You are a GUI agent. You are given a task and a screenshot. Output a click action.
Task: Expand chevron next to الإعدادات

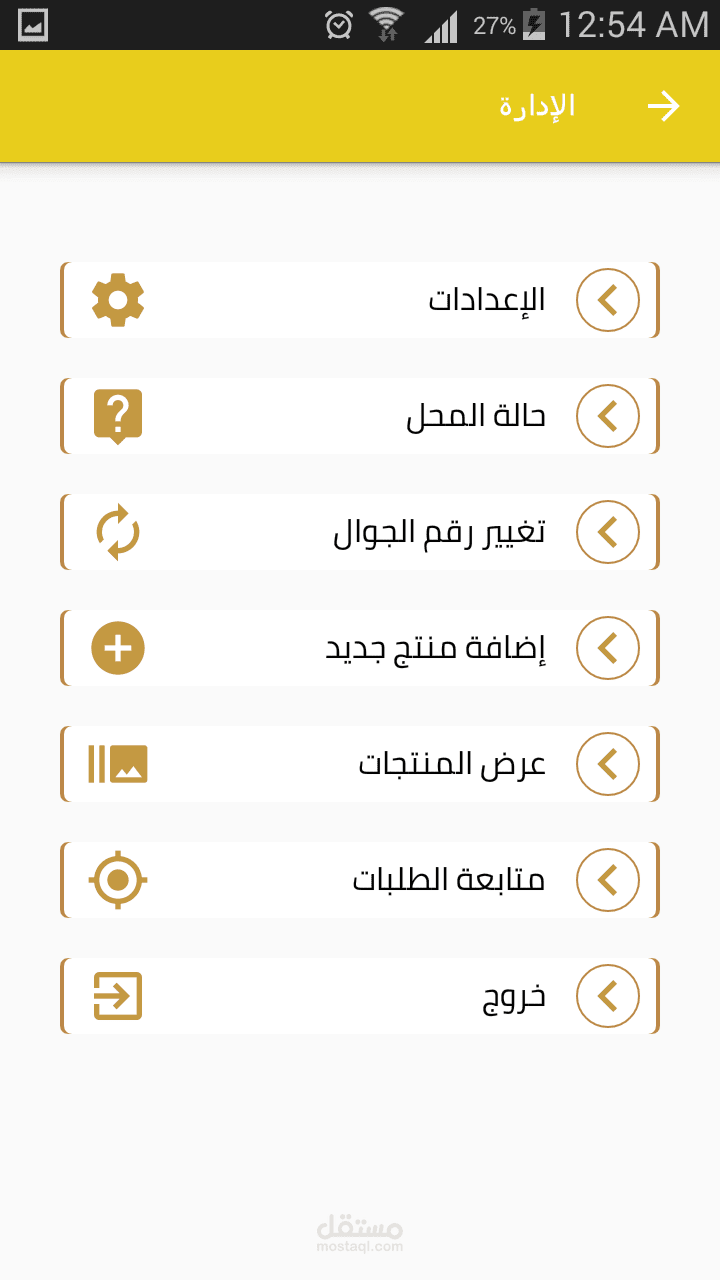click(x=608, y=299)
